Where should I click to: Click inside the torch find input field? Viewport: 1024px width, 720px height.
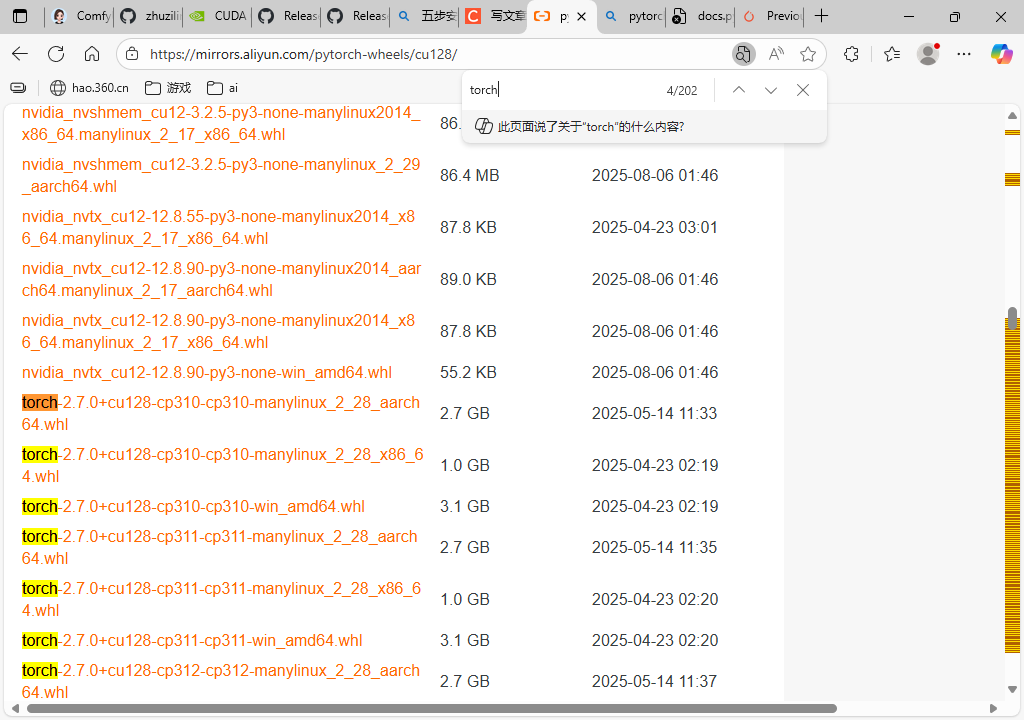point(550,89)
